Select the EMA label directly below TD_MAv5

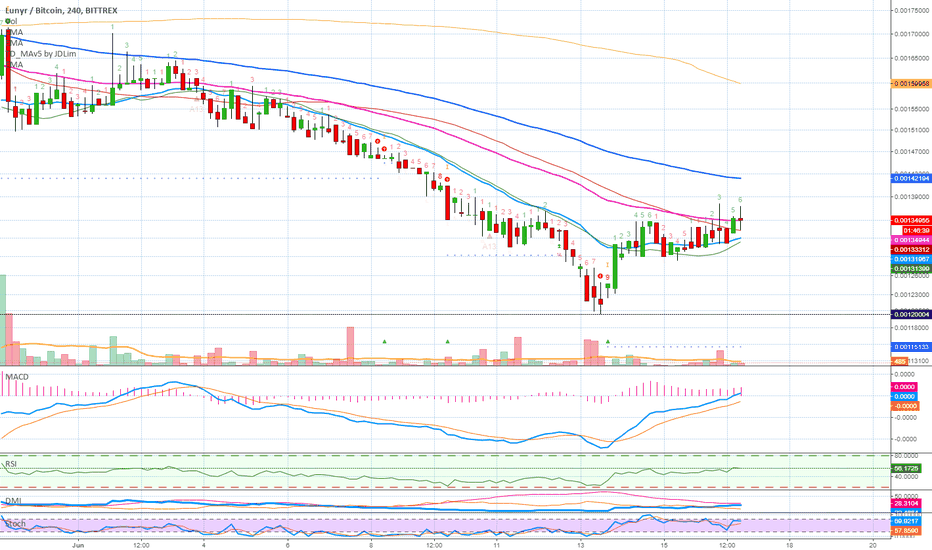point(14,64)
